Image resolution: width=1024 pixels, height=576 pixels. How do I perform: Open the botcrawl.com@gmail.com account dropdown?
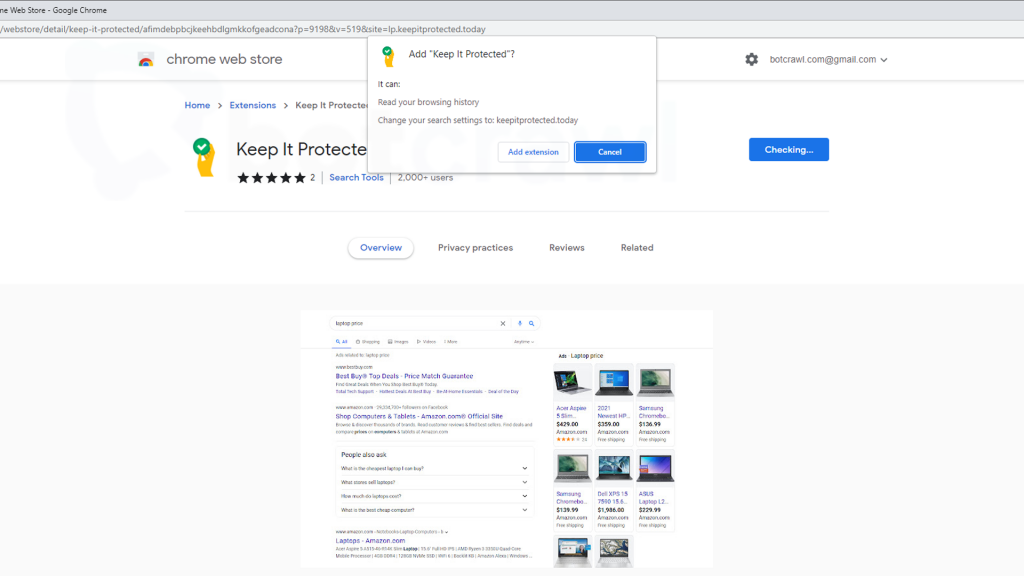pyautogui.click(x=828, y=60)
